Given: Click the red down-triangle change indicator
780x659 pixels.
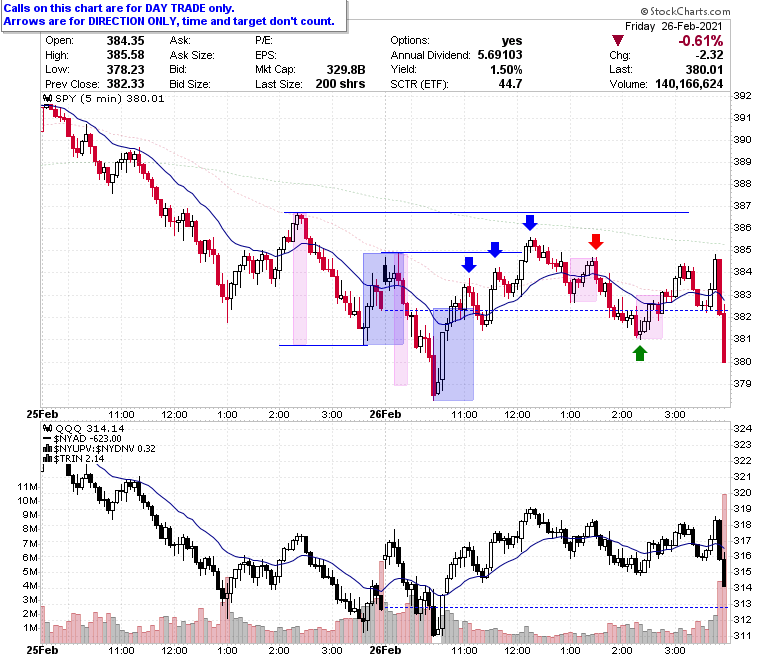Looking at the screenshot, I should (x=618, y=41).
